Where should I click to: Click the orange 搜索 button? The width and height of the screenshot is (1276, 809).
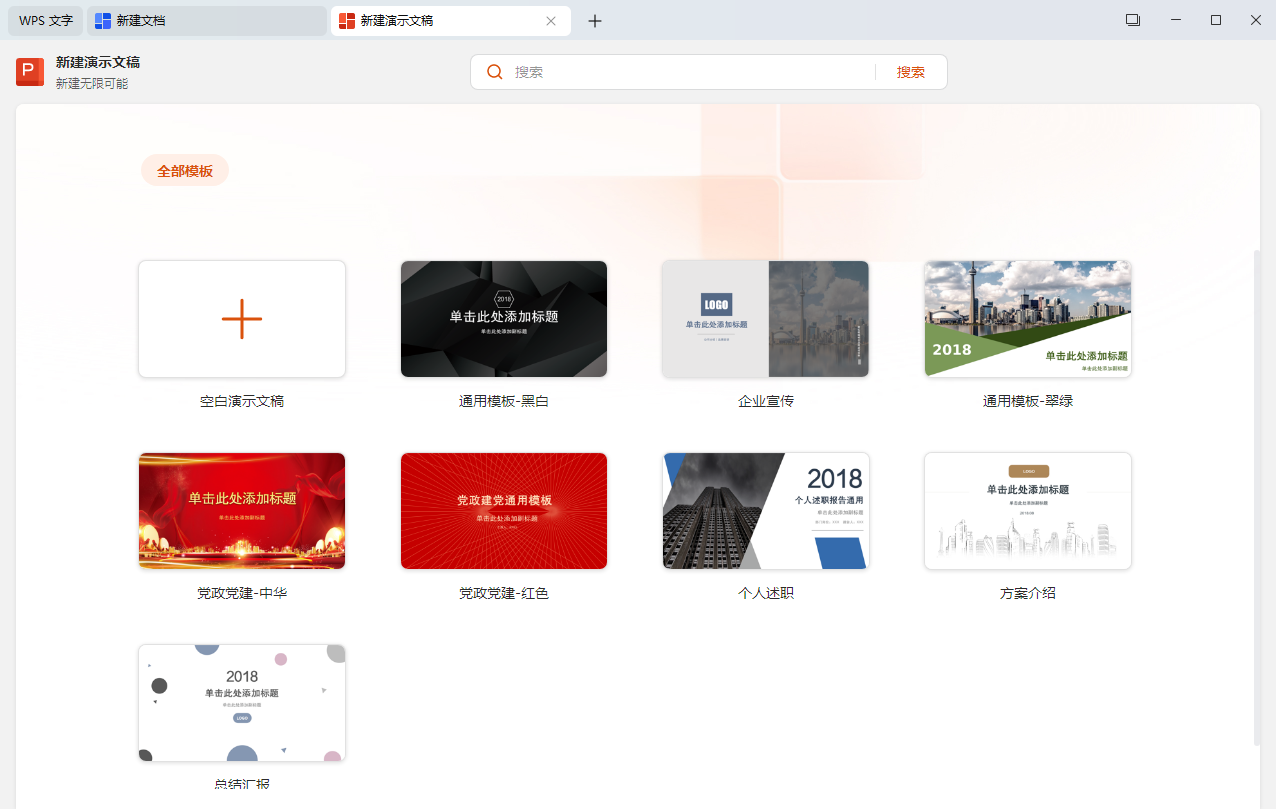point(911,72)
